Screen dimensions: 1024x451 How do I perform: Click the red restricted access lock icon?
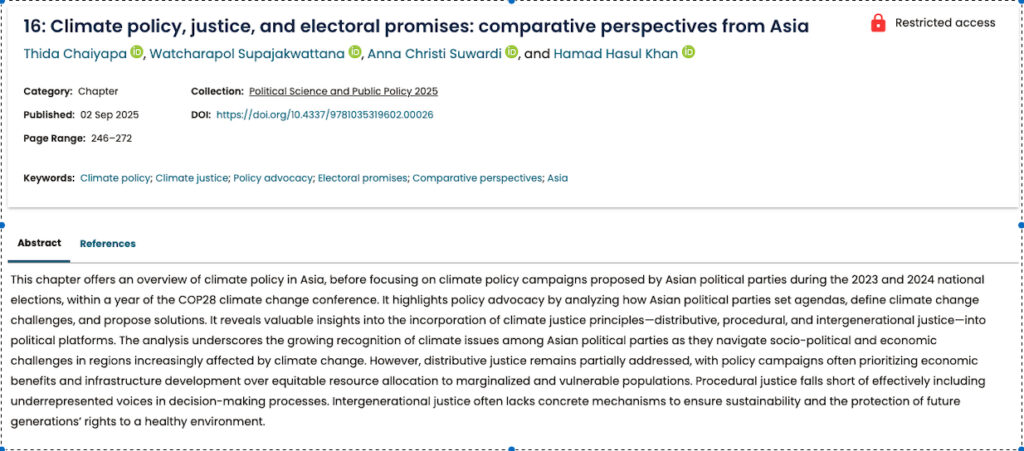(x=878, y=23)
